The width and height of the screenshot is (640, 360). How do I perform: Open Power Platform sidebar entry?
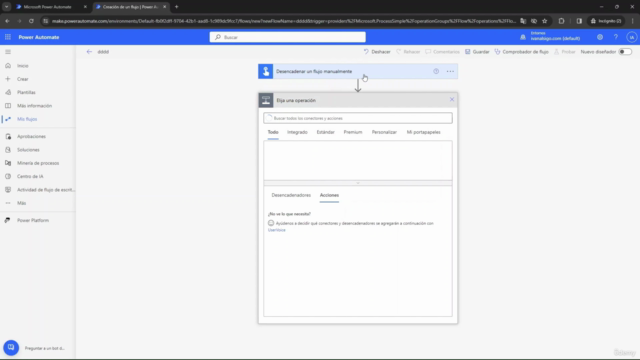33,220
